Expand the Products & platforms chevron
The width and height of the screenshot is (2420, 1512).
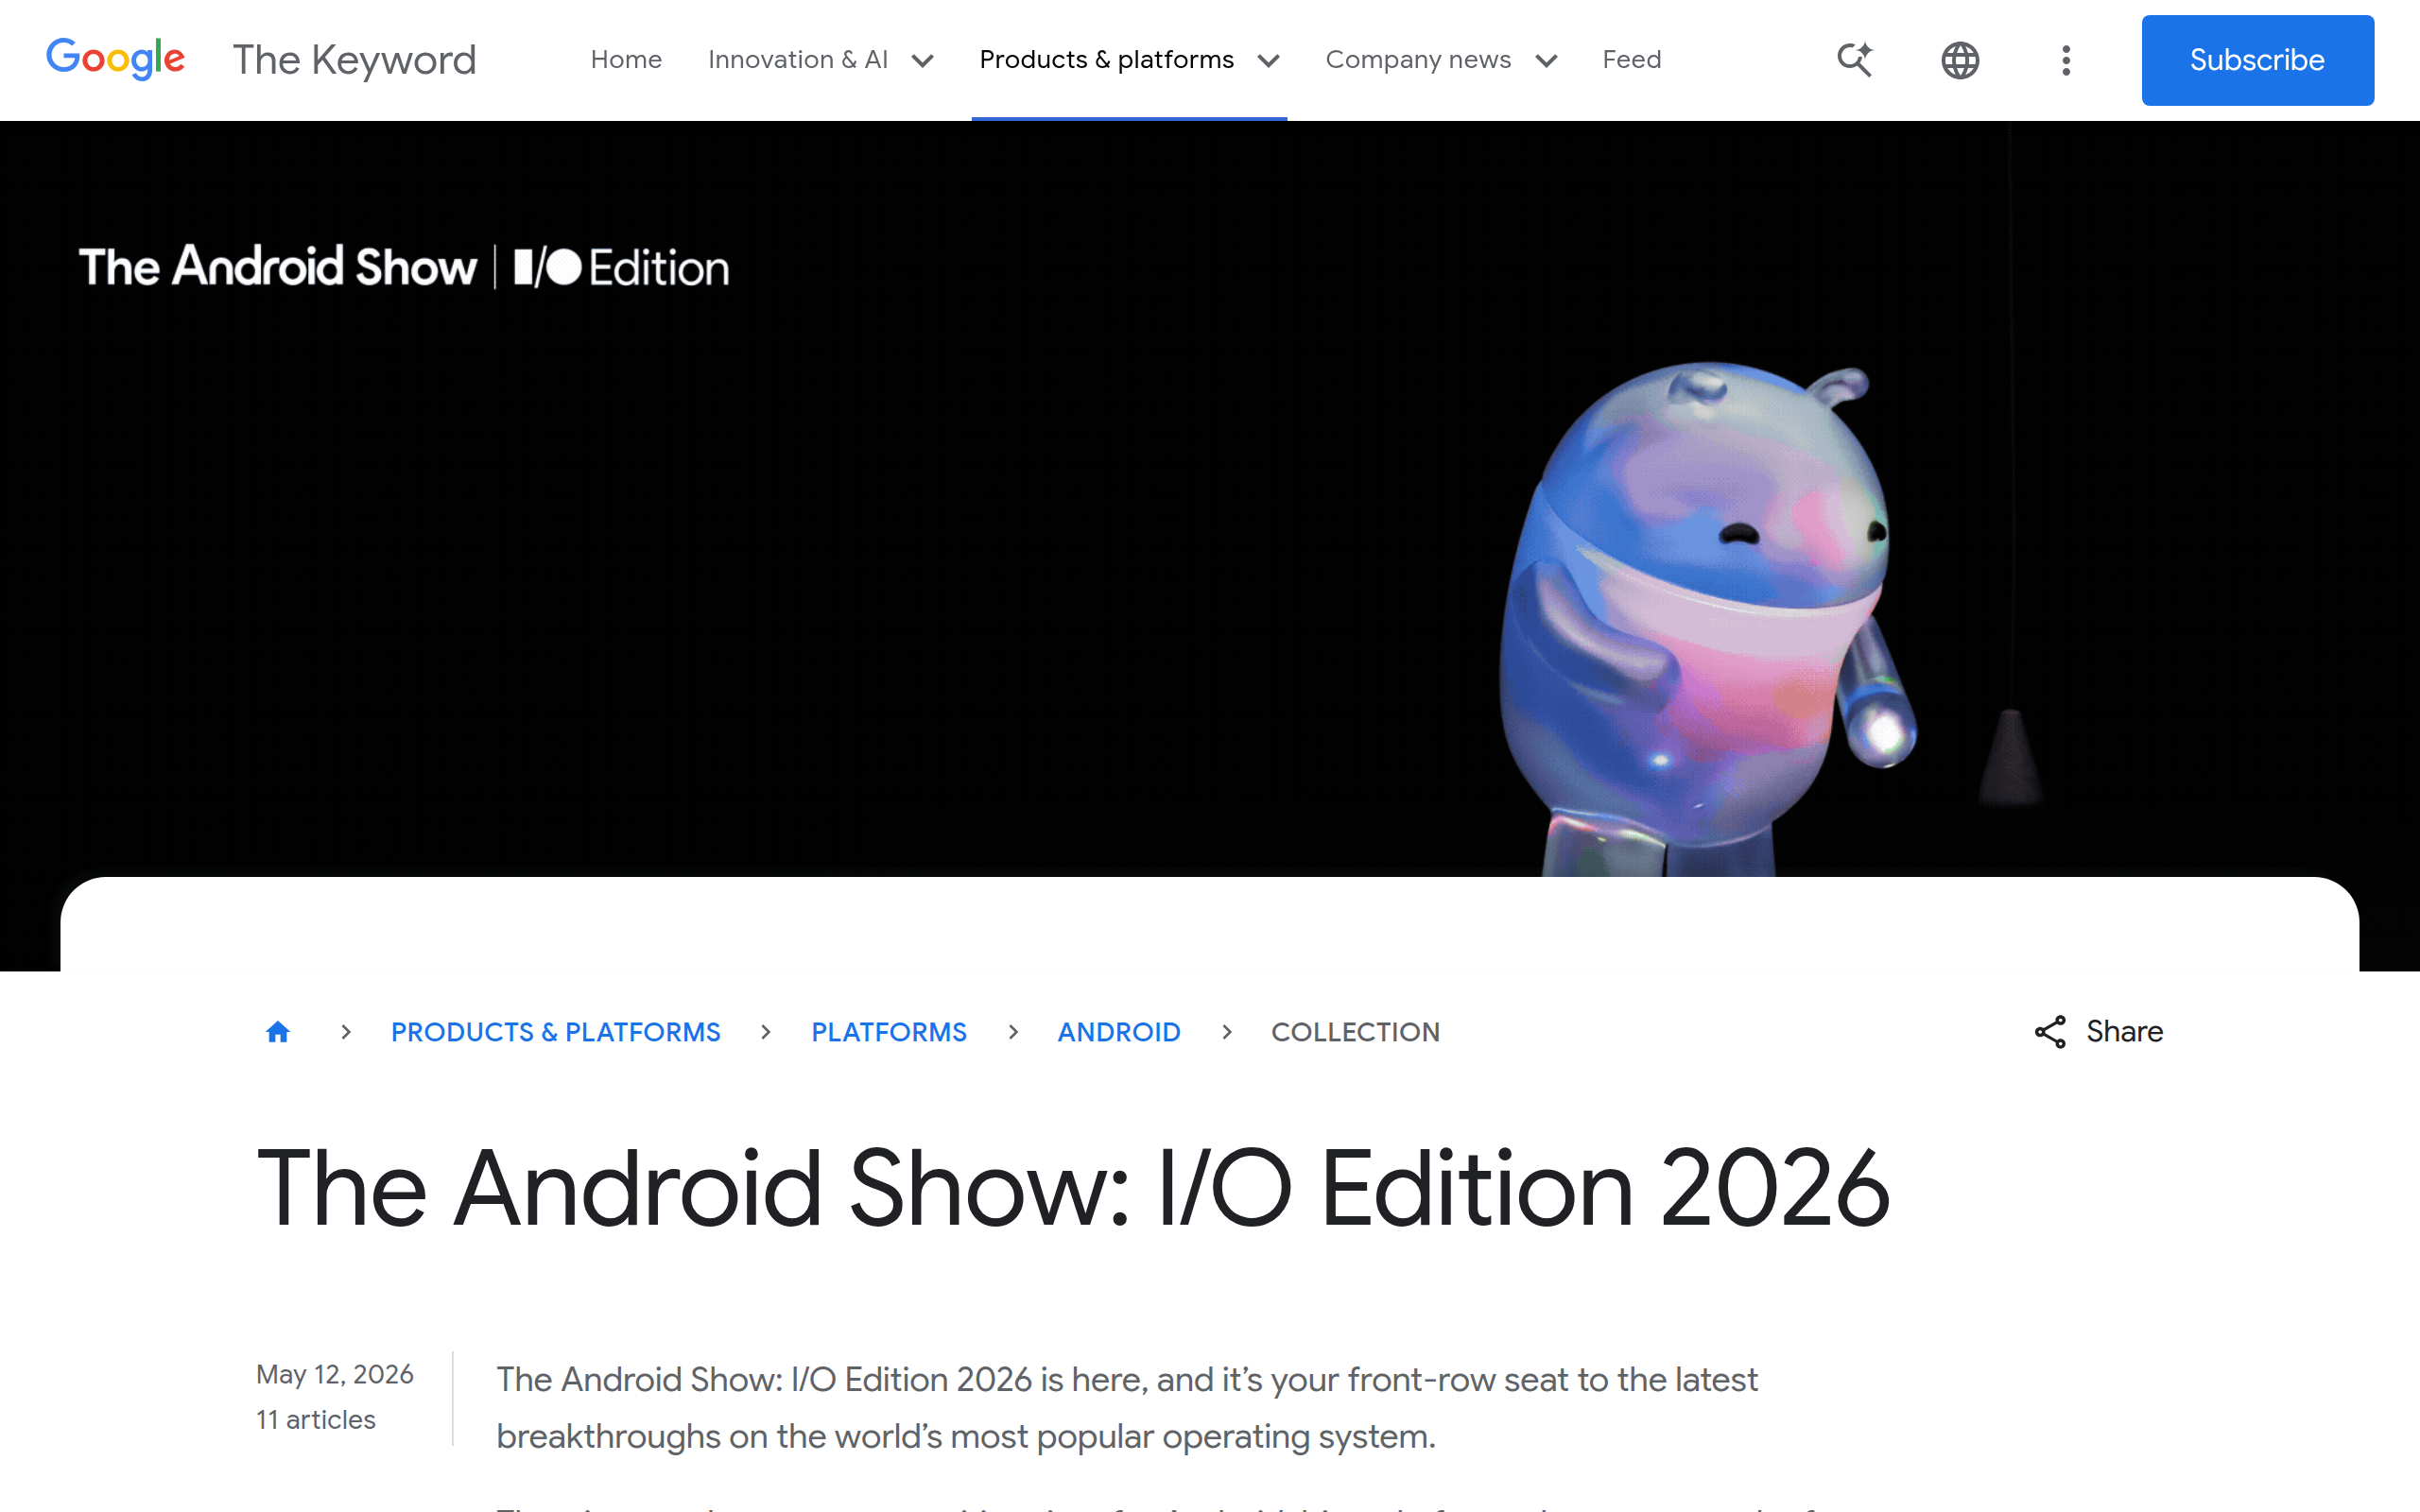tap(1268, 61)
